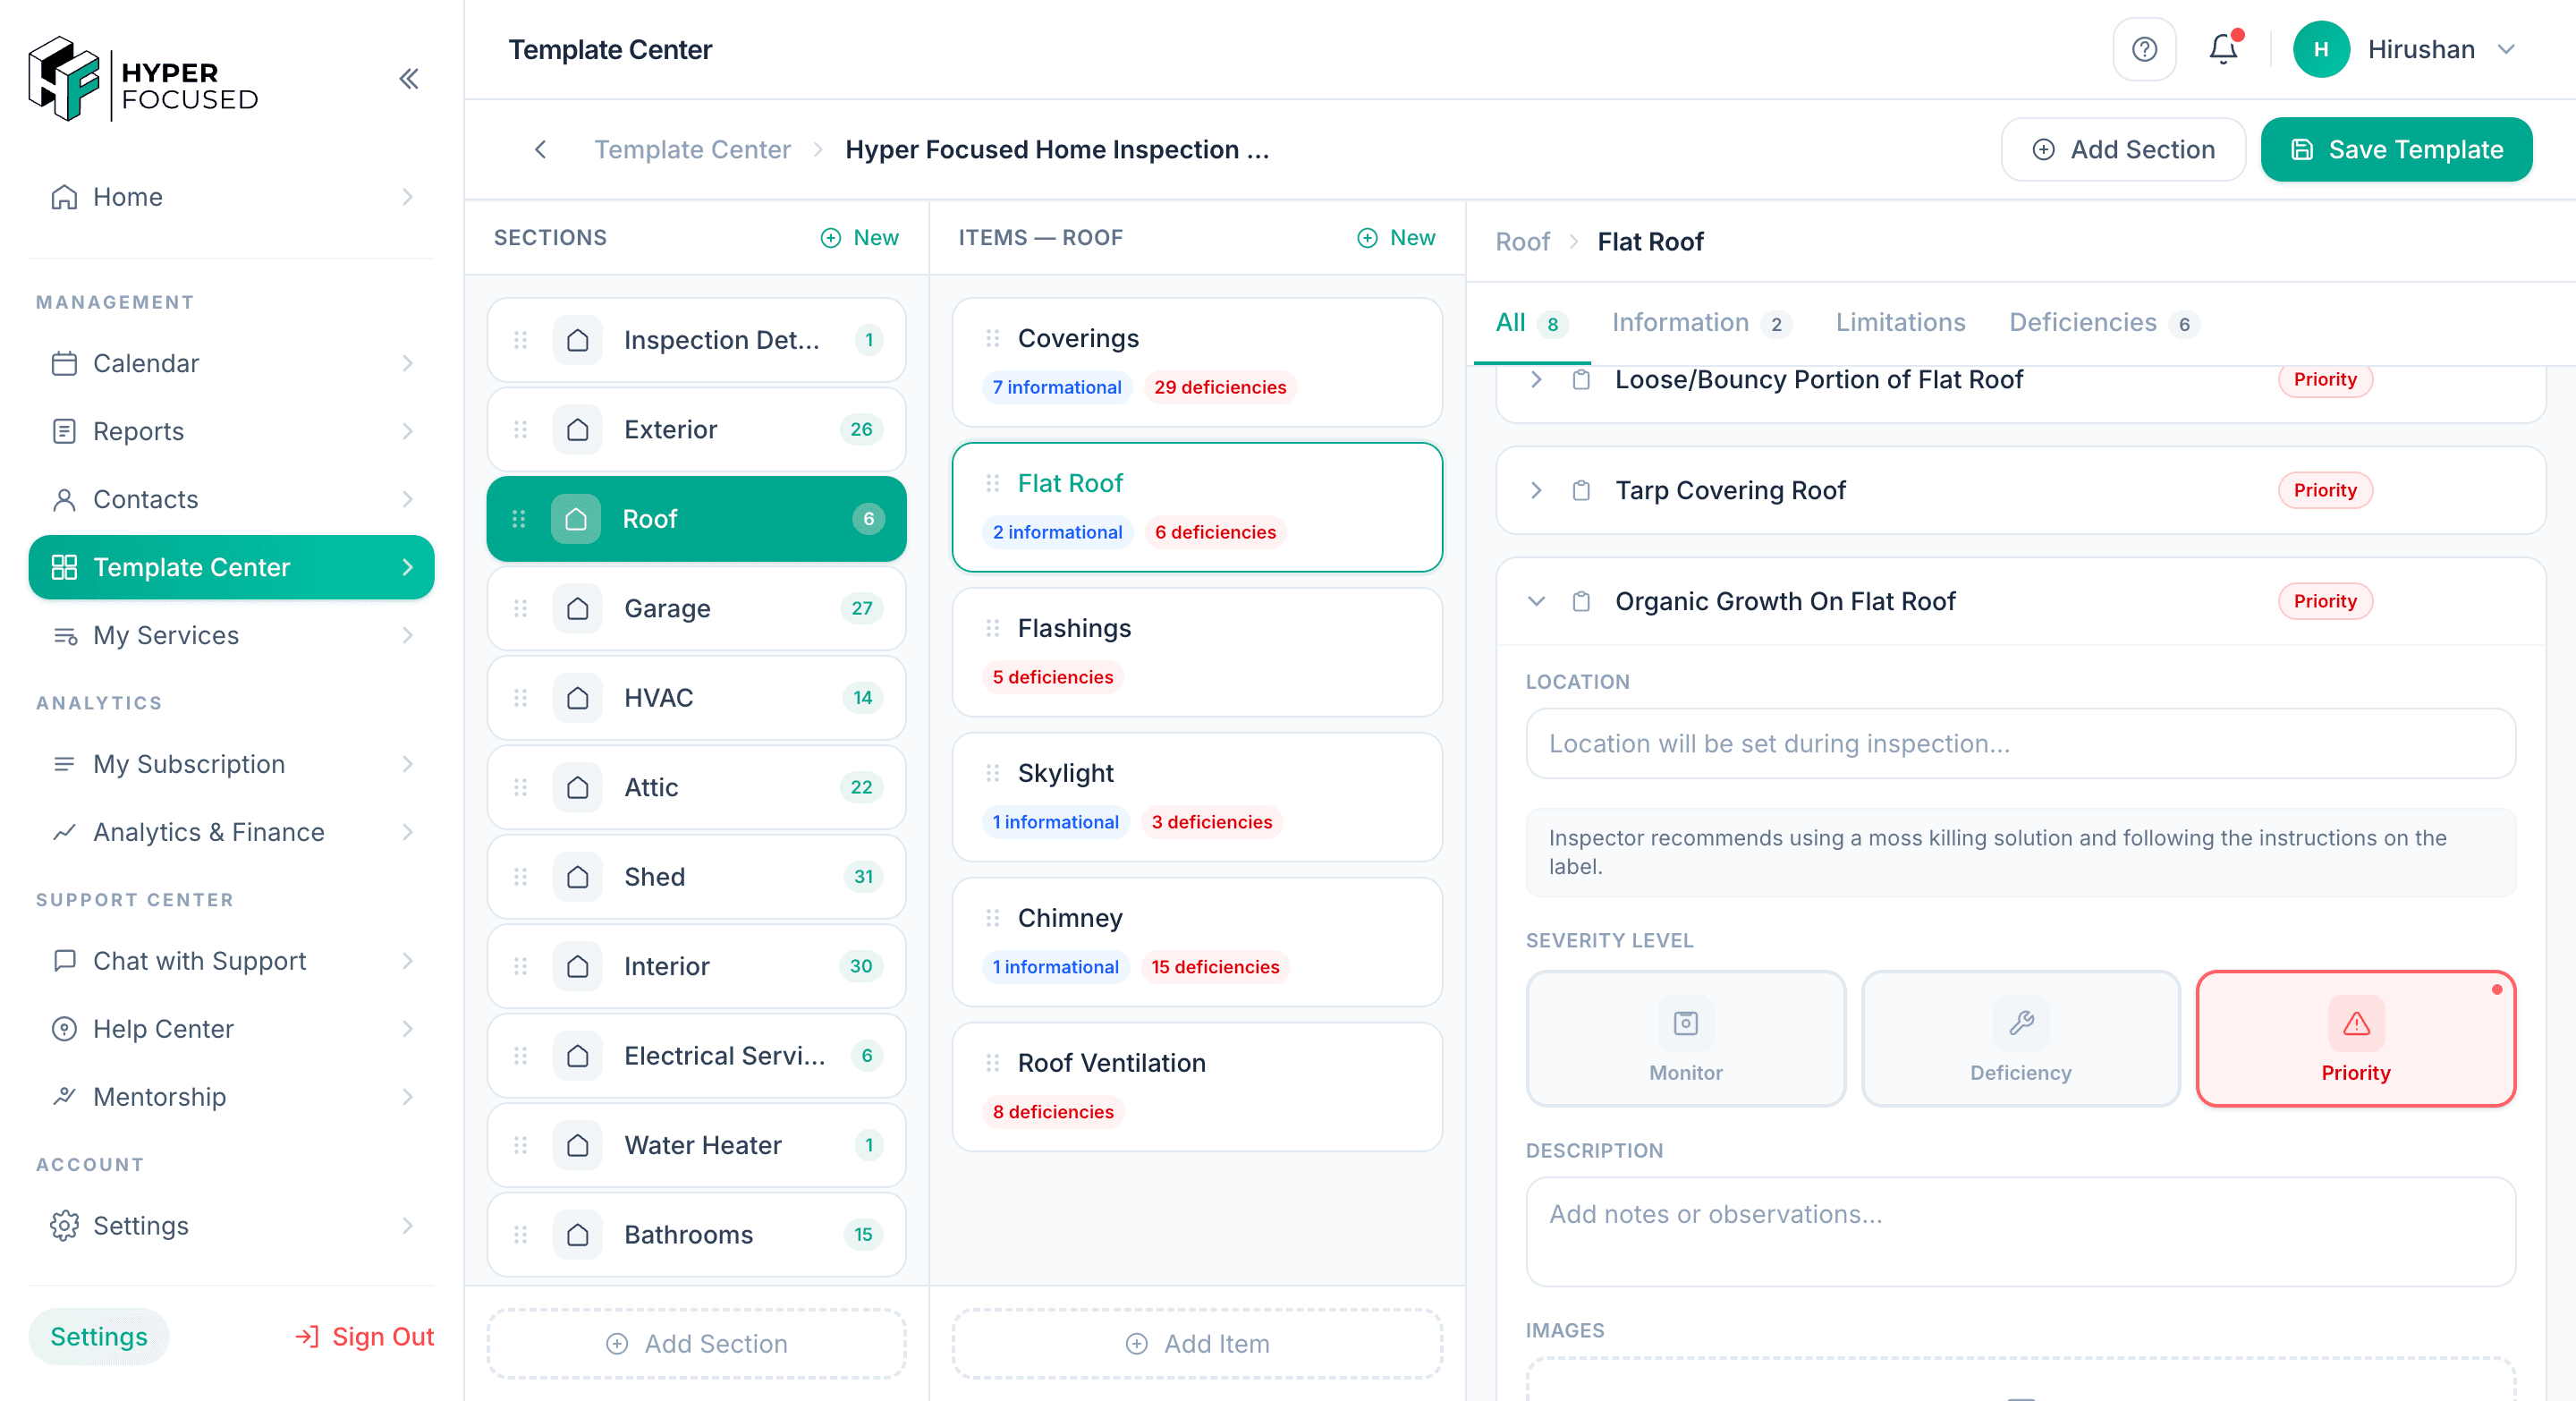Expand the Loose/Bouncy Portion of Flat Roof entry
2576x1401 pixels.
pyautogui.click(x=1536, y=379)
